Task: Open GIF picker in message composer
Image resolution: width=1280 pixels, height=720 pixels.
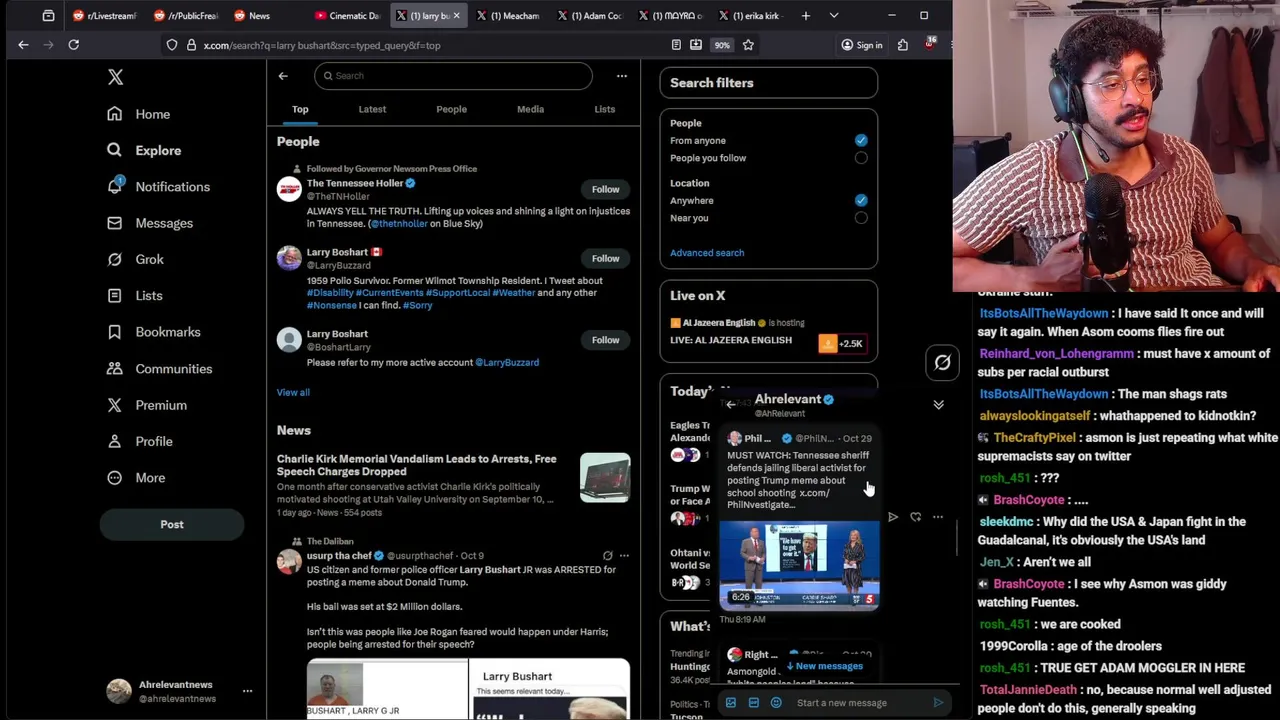Action: pos(753,703)
